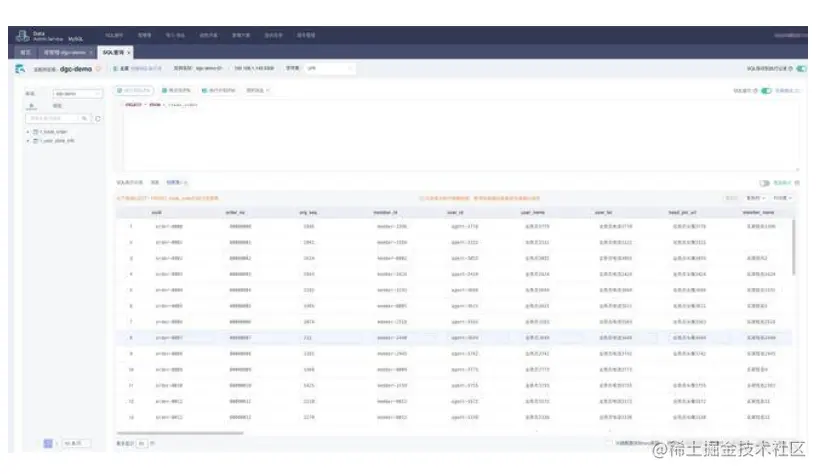The width and height of the screenshot is (821, 474).
Task: Switch to the dgc-demo library management tab
Action: coord(64,52)
